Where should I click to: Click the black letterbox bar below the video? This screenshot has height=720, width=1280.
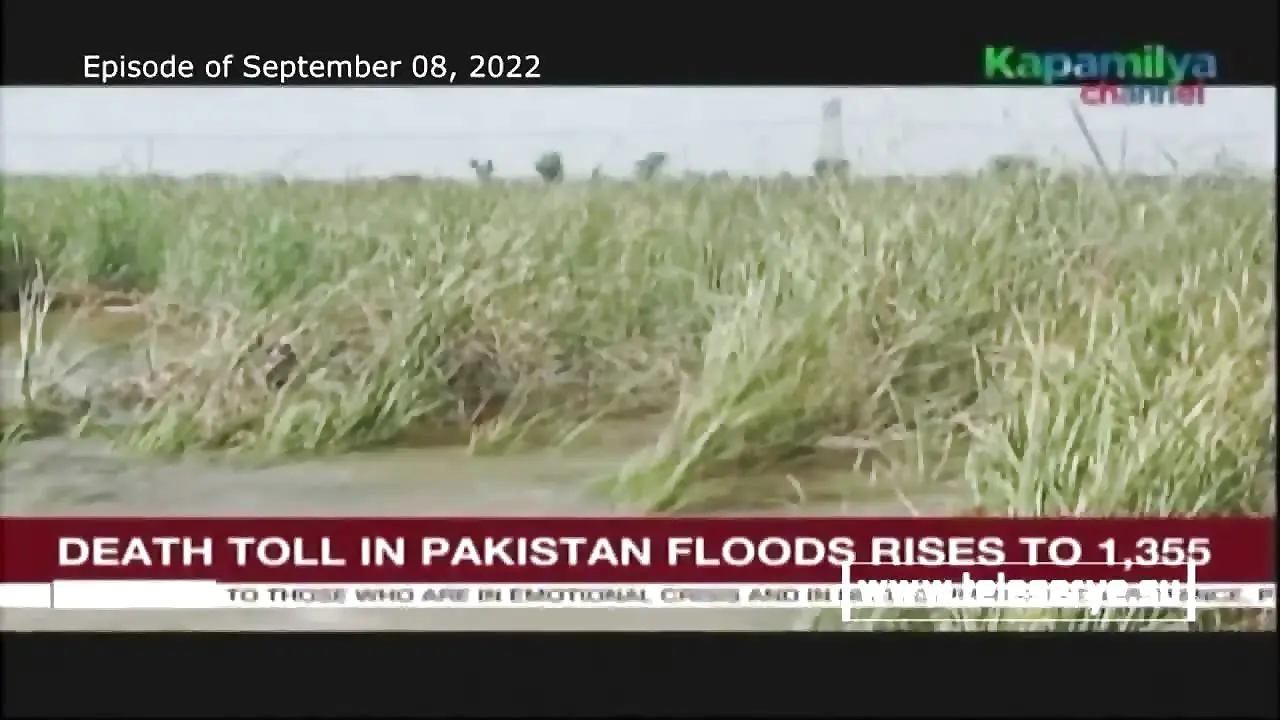tap(640, 676)
